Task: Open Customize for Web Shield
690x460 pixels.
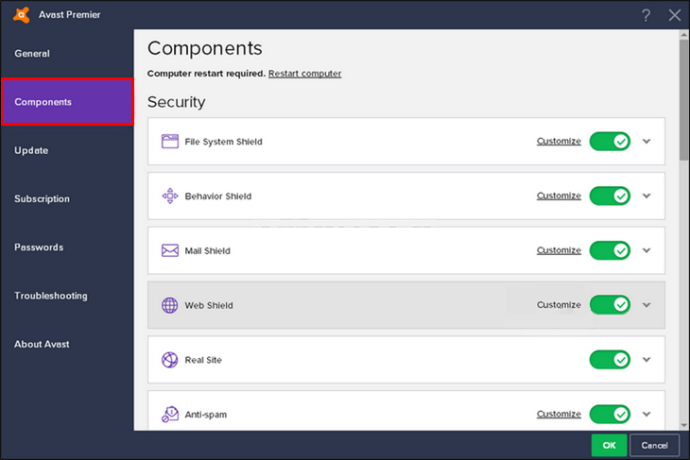Action: coord(559,305)
